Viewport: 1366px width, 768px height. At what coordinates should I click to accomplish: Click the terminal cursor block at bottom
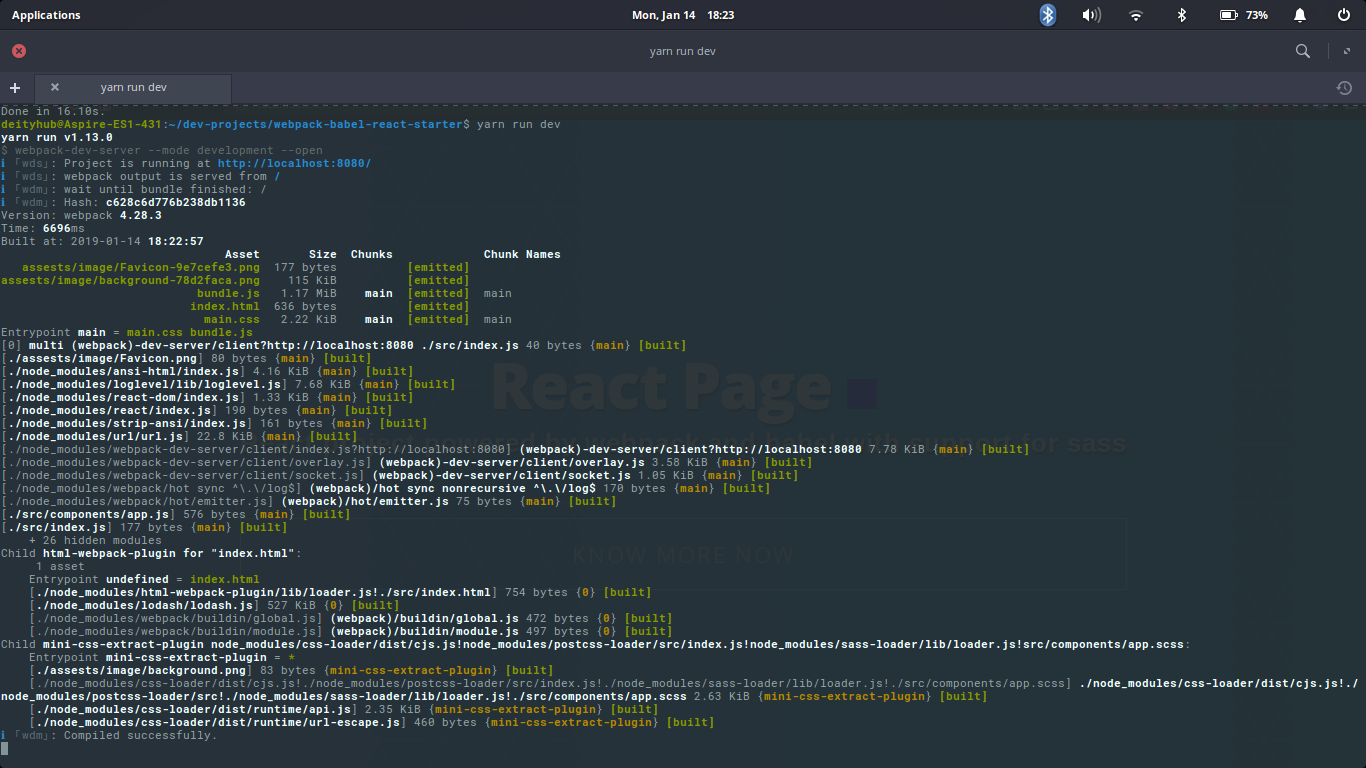[x=4, y=748]
